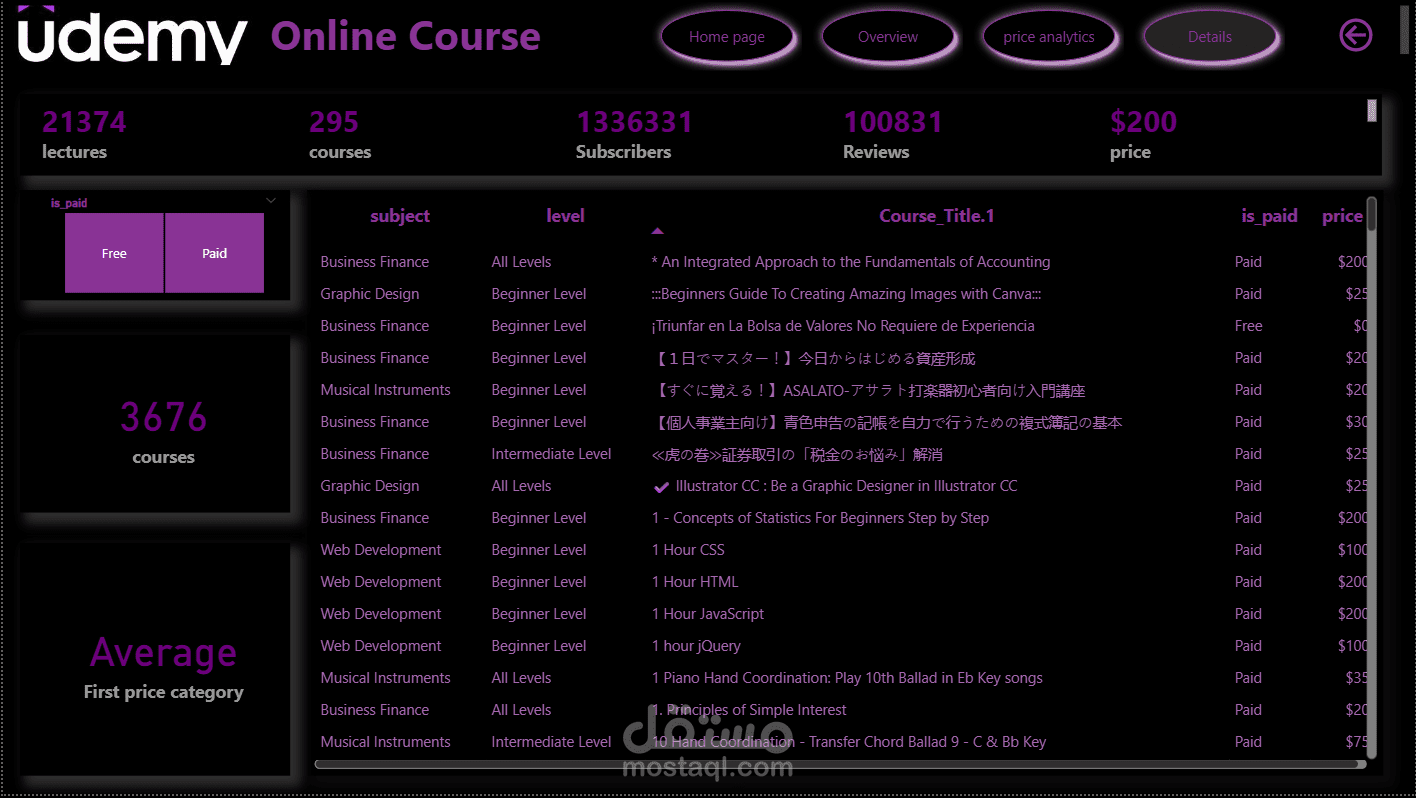Image resolution: width=1416 pixels, height=798 pixels.
Task: Click 'All Levels' in the Illustrator CC row
Action: pyautogui.click(x=521, y=486)
